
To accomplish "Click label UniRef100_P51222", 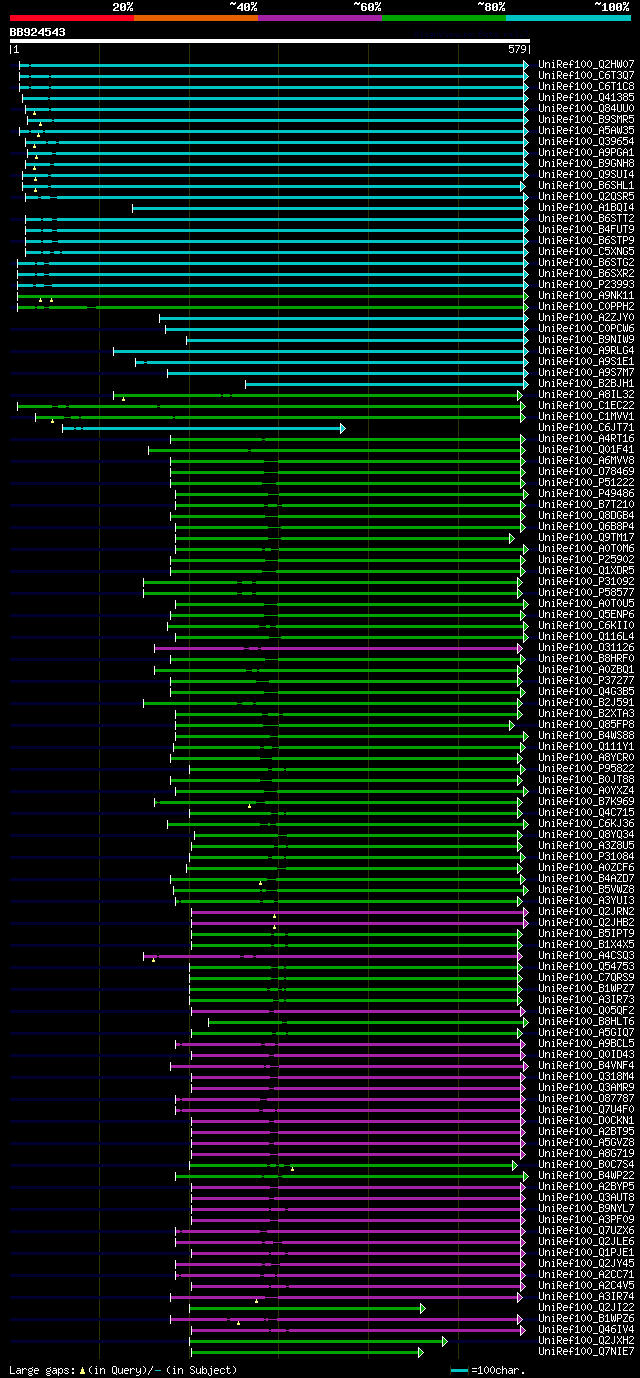I will coord(586,482).
